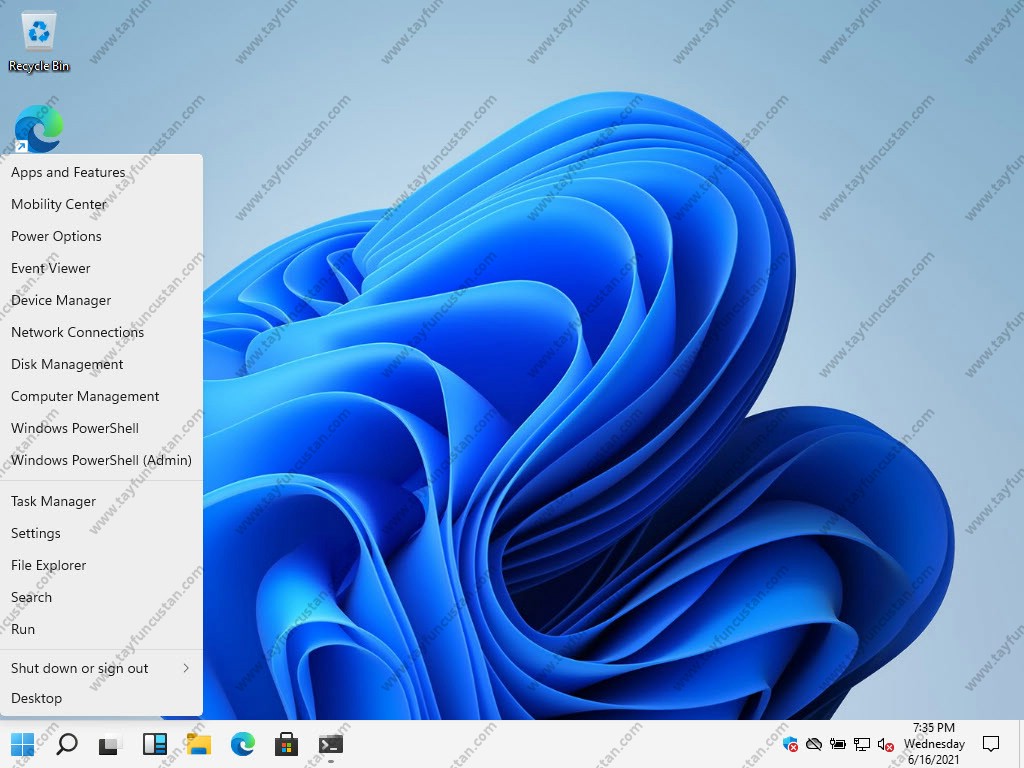
Task: Launch Windows PowerShell (Admin)
Action: pos(101,460)
